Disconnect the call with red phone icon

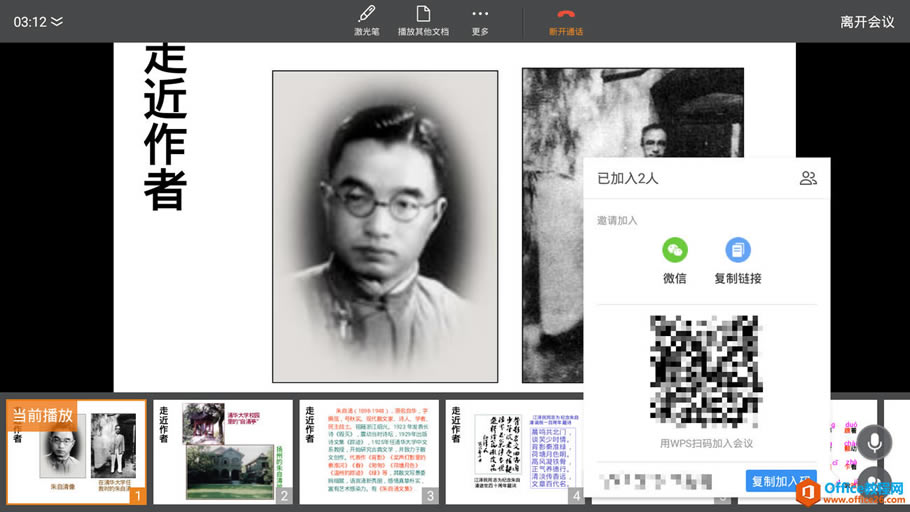[566, 21]
